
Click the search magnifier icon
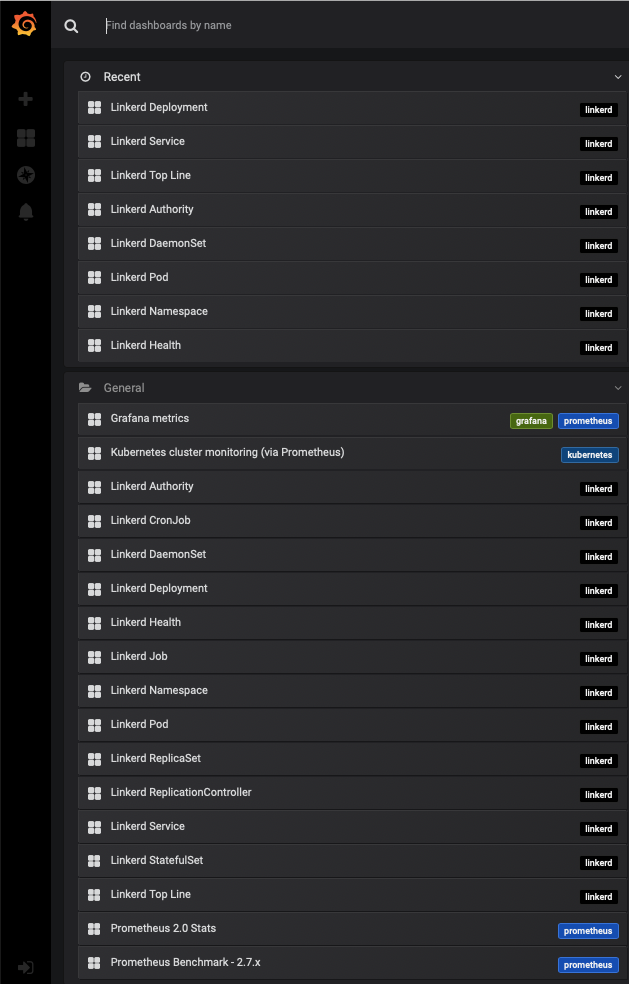coord(72,26)
